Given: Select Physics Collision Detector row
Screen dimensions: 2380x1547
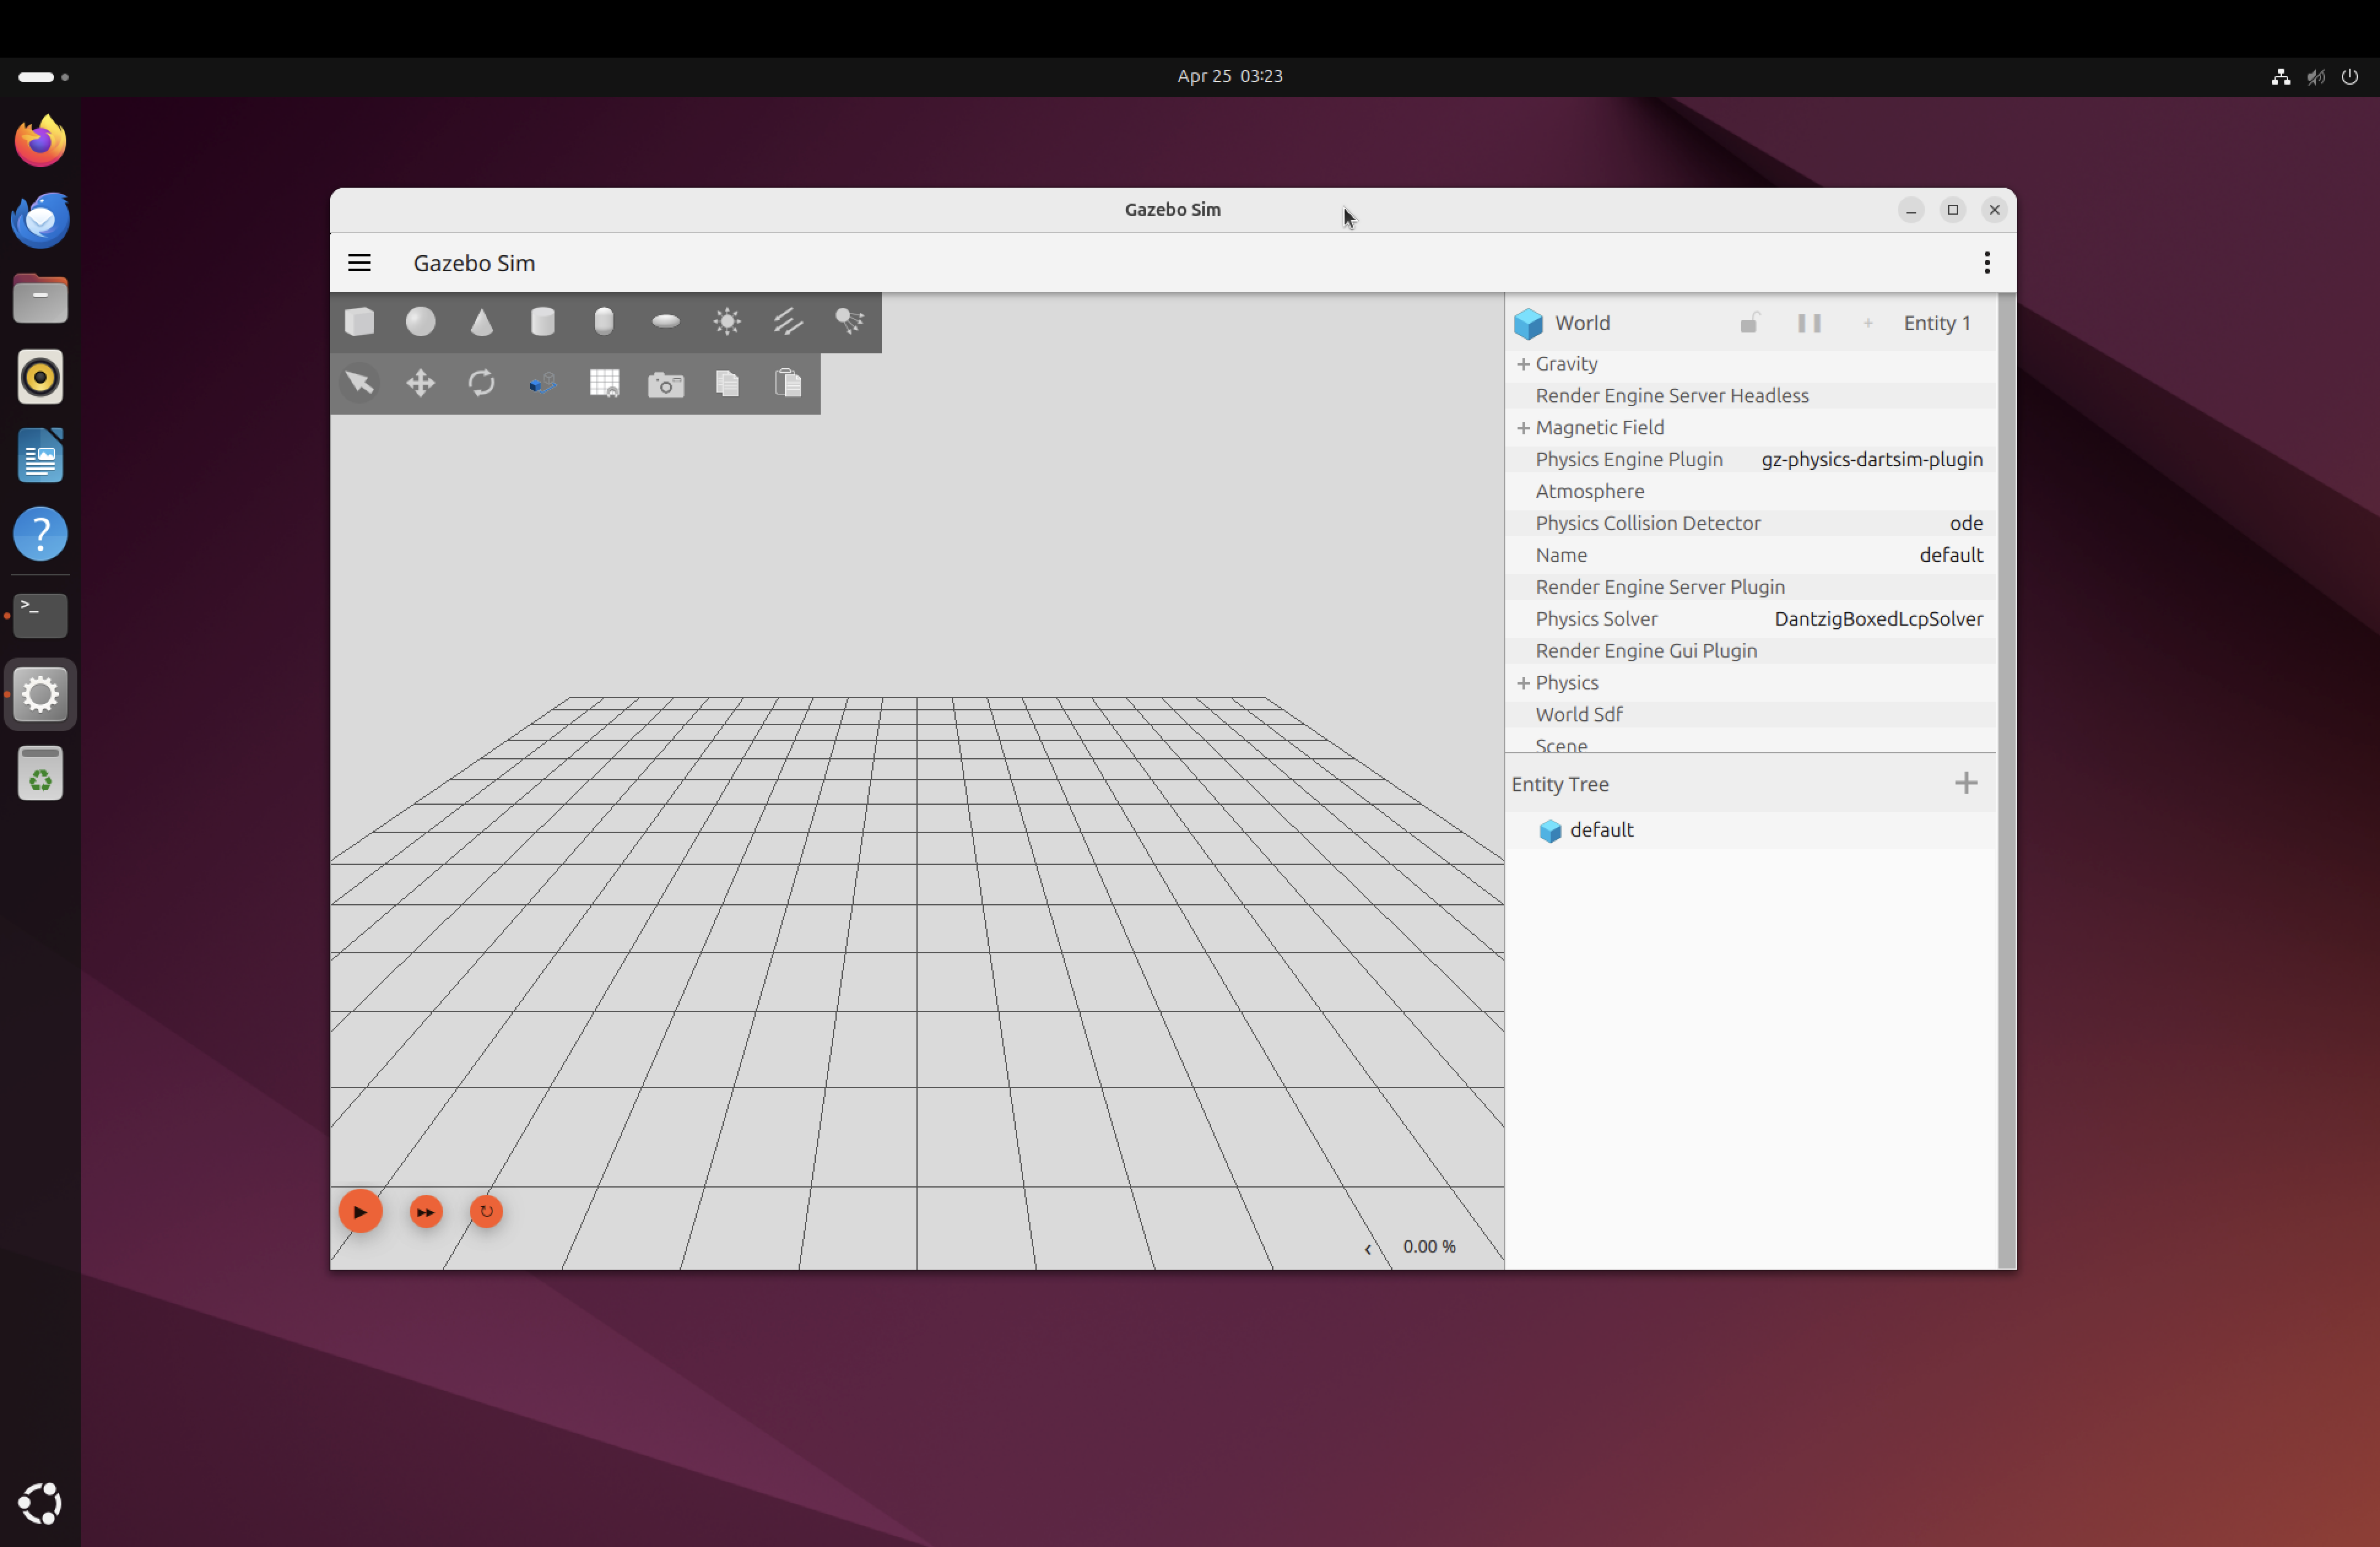Looking at the screenshot, I should click(1751, 524).
